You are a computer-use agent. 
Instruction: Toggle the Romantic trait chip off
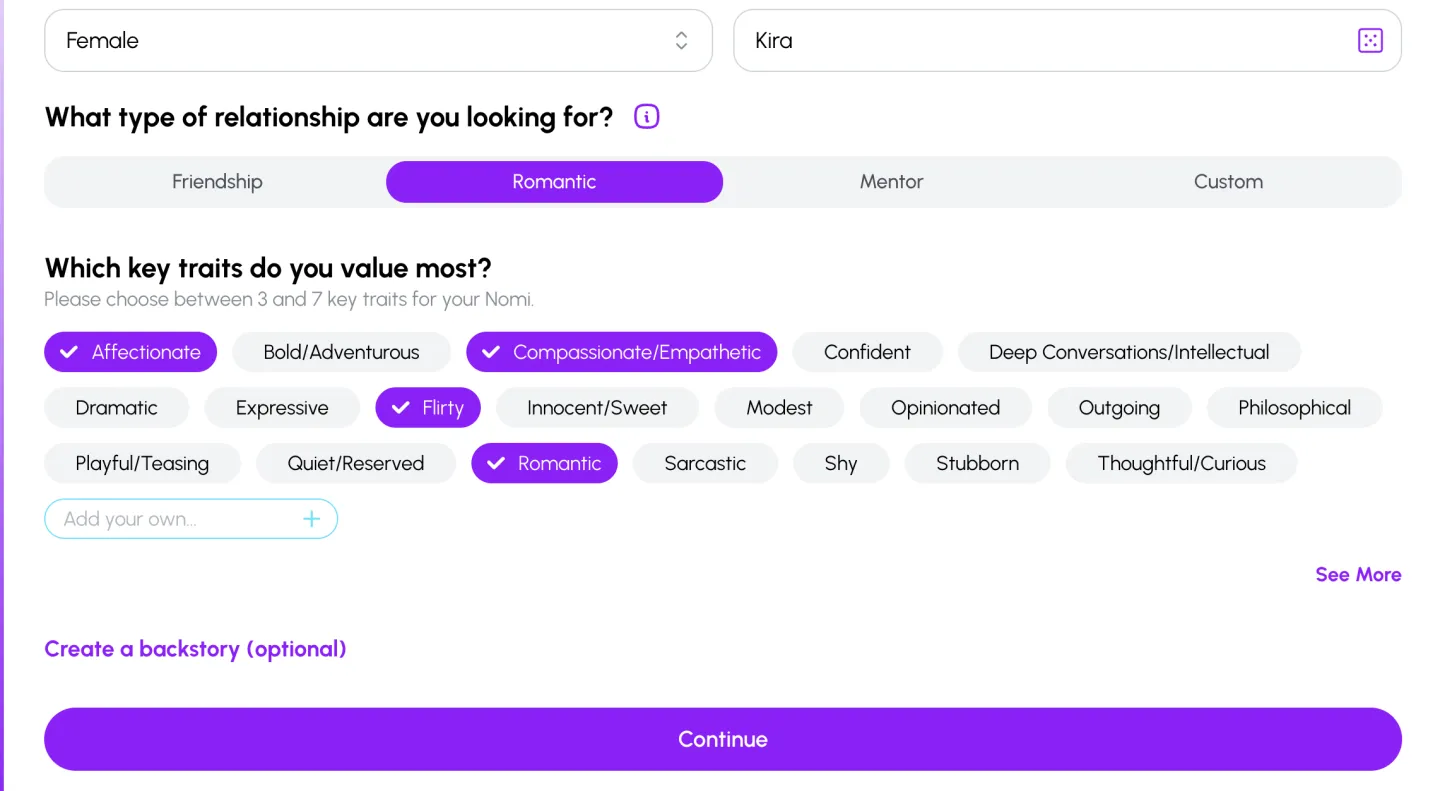pyautogui.click(x=545, y=464)
